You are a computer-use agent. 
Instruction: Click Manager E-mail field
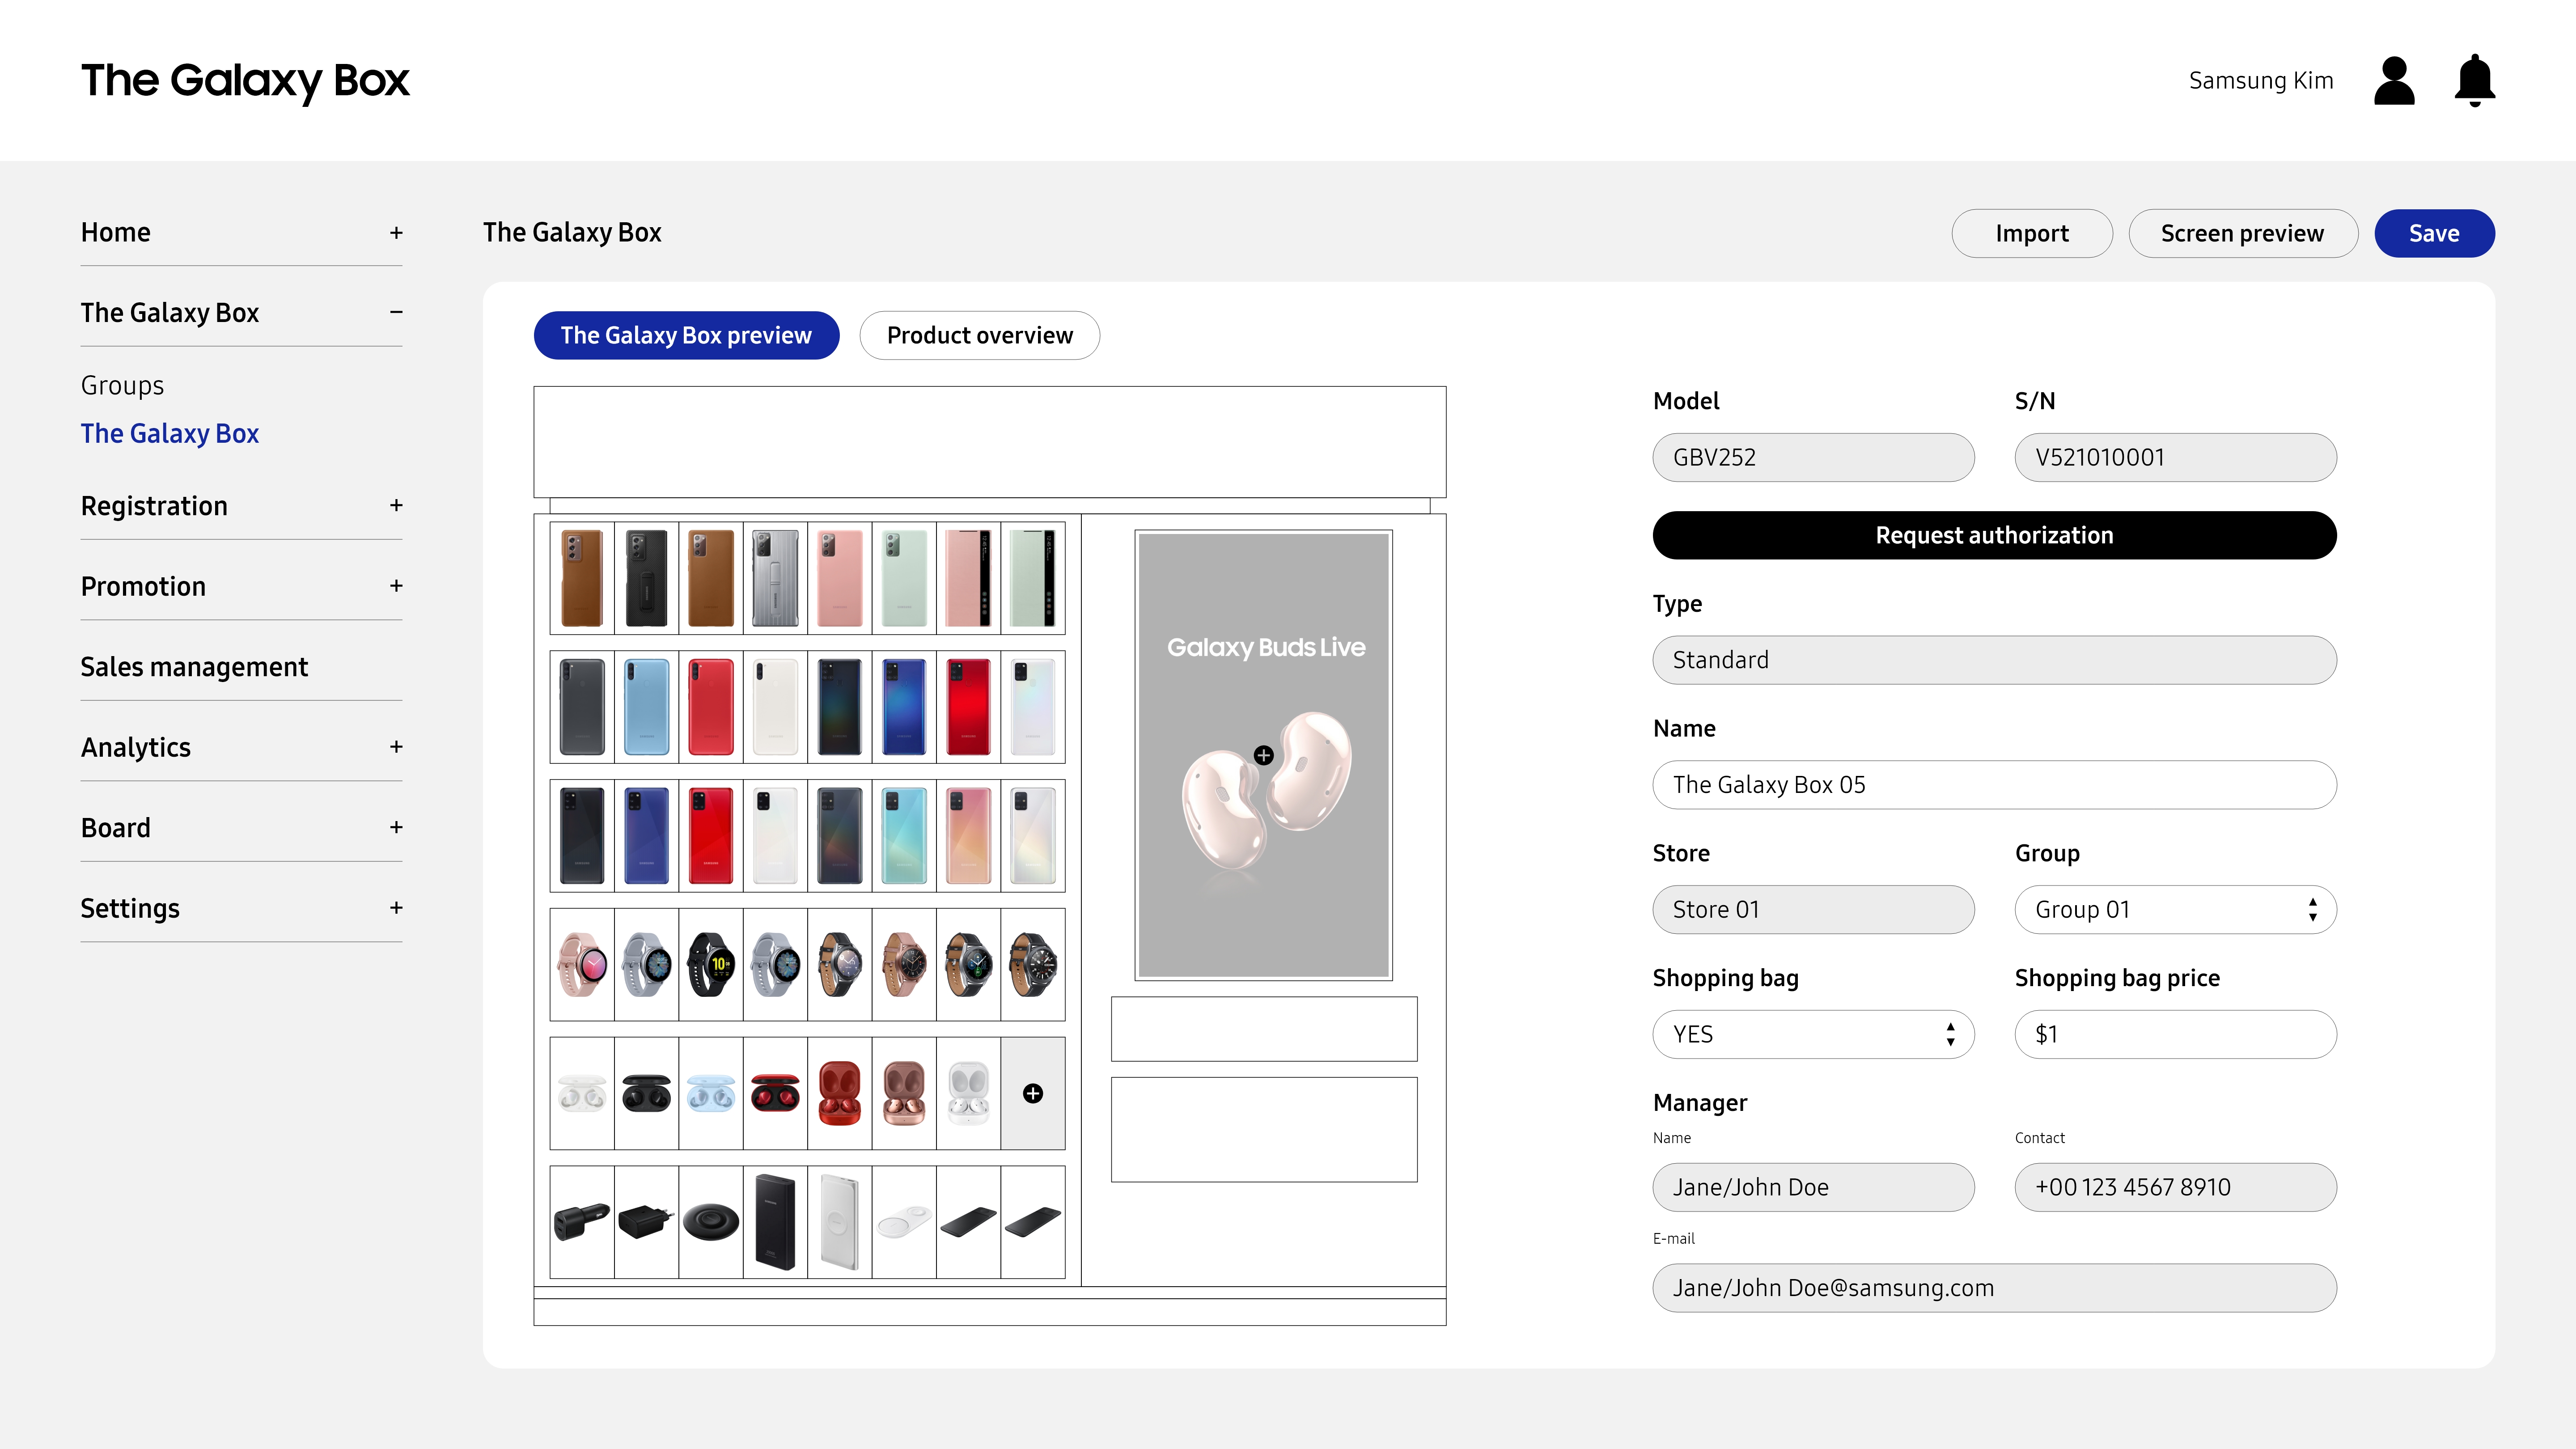point(1994,1288)
